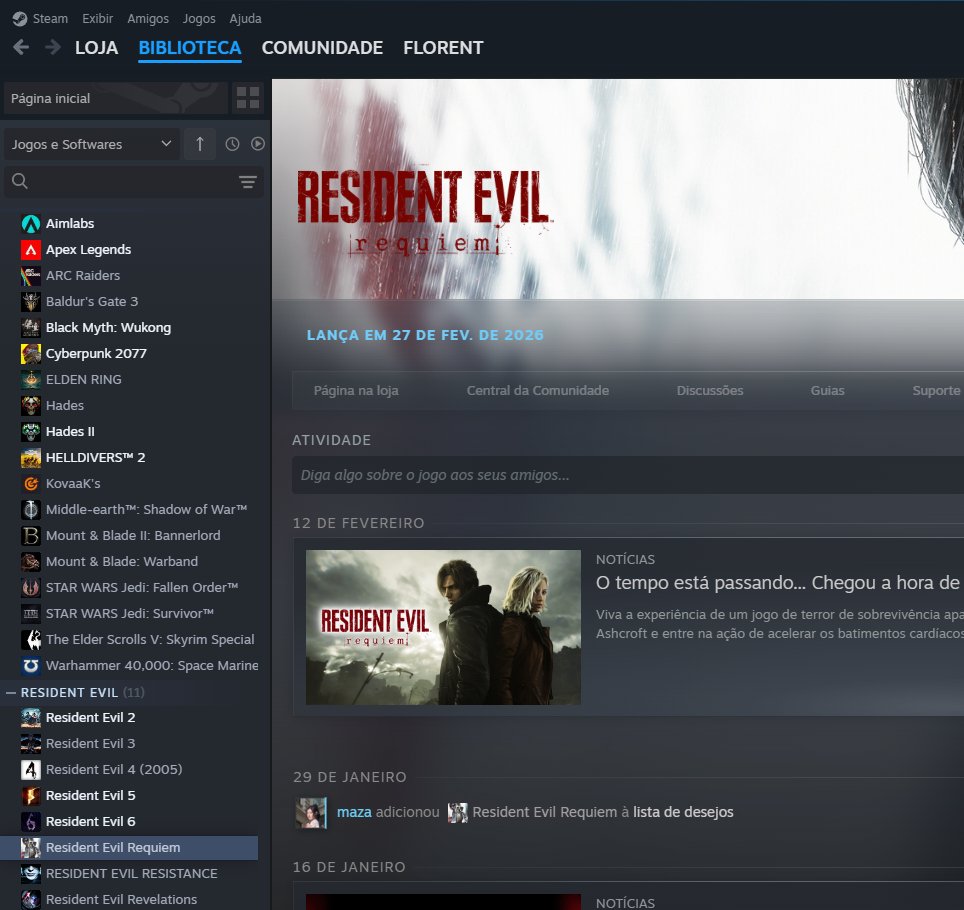Click the Apex Legends red icon
This screenshot has width=964, height=910.
31,250
